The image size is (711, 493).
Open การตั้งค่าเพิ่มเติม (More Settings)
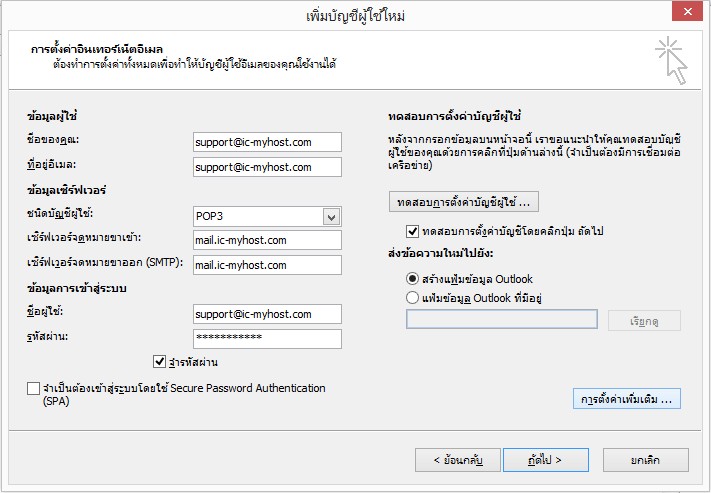(x=627, y=399)
